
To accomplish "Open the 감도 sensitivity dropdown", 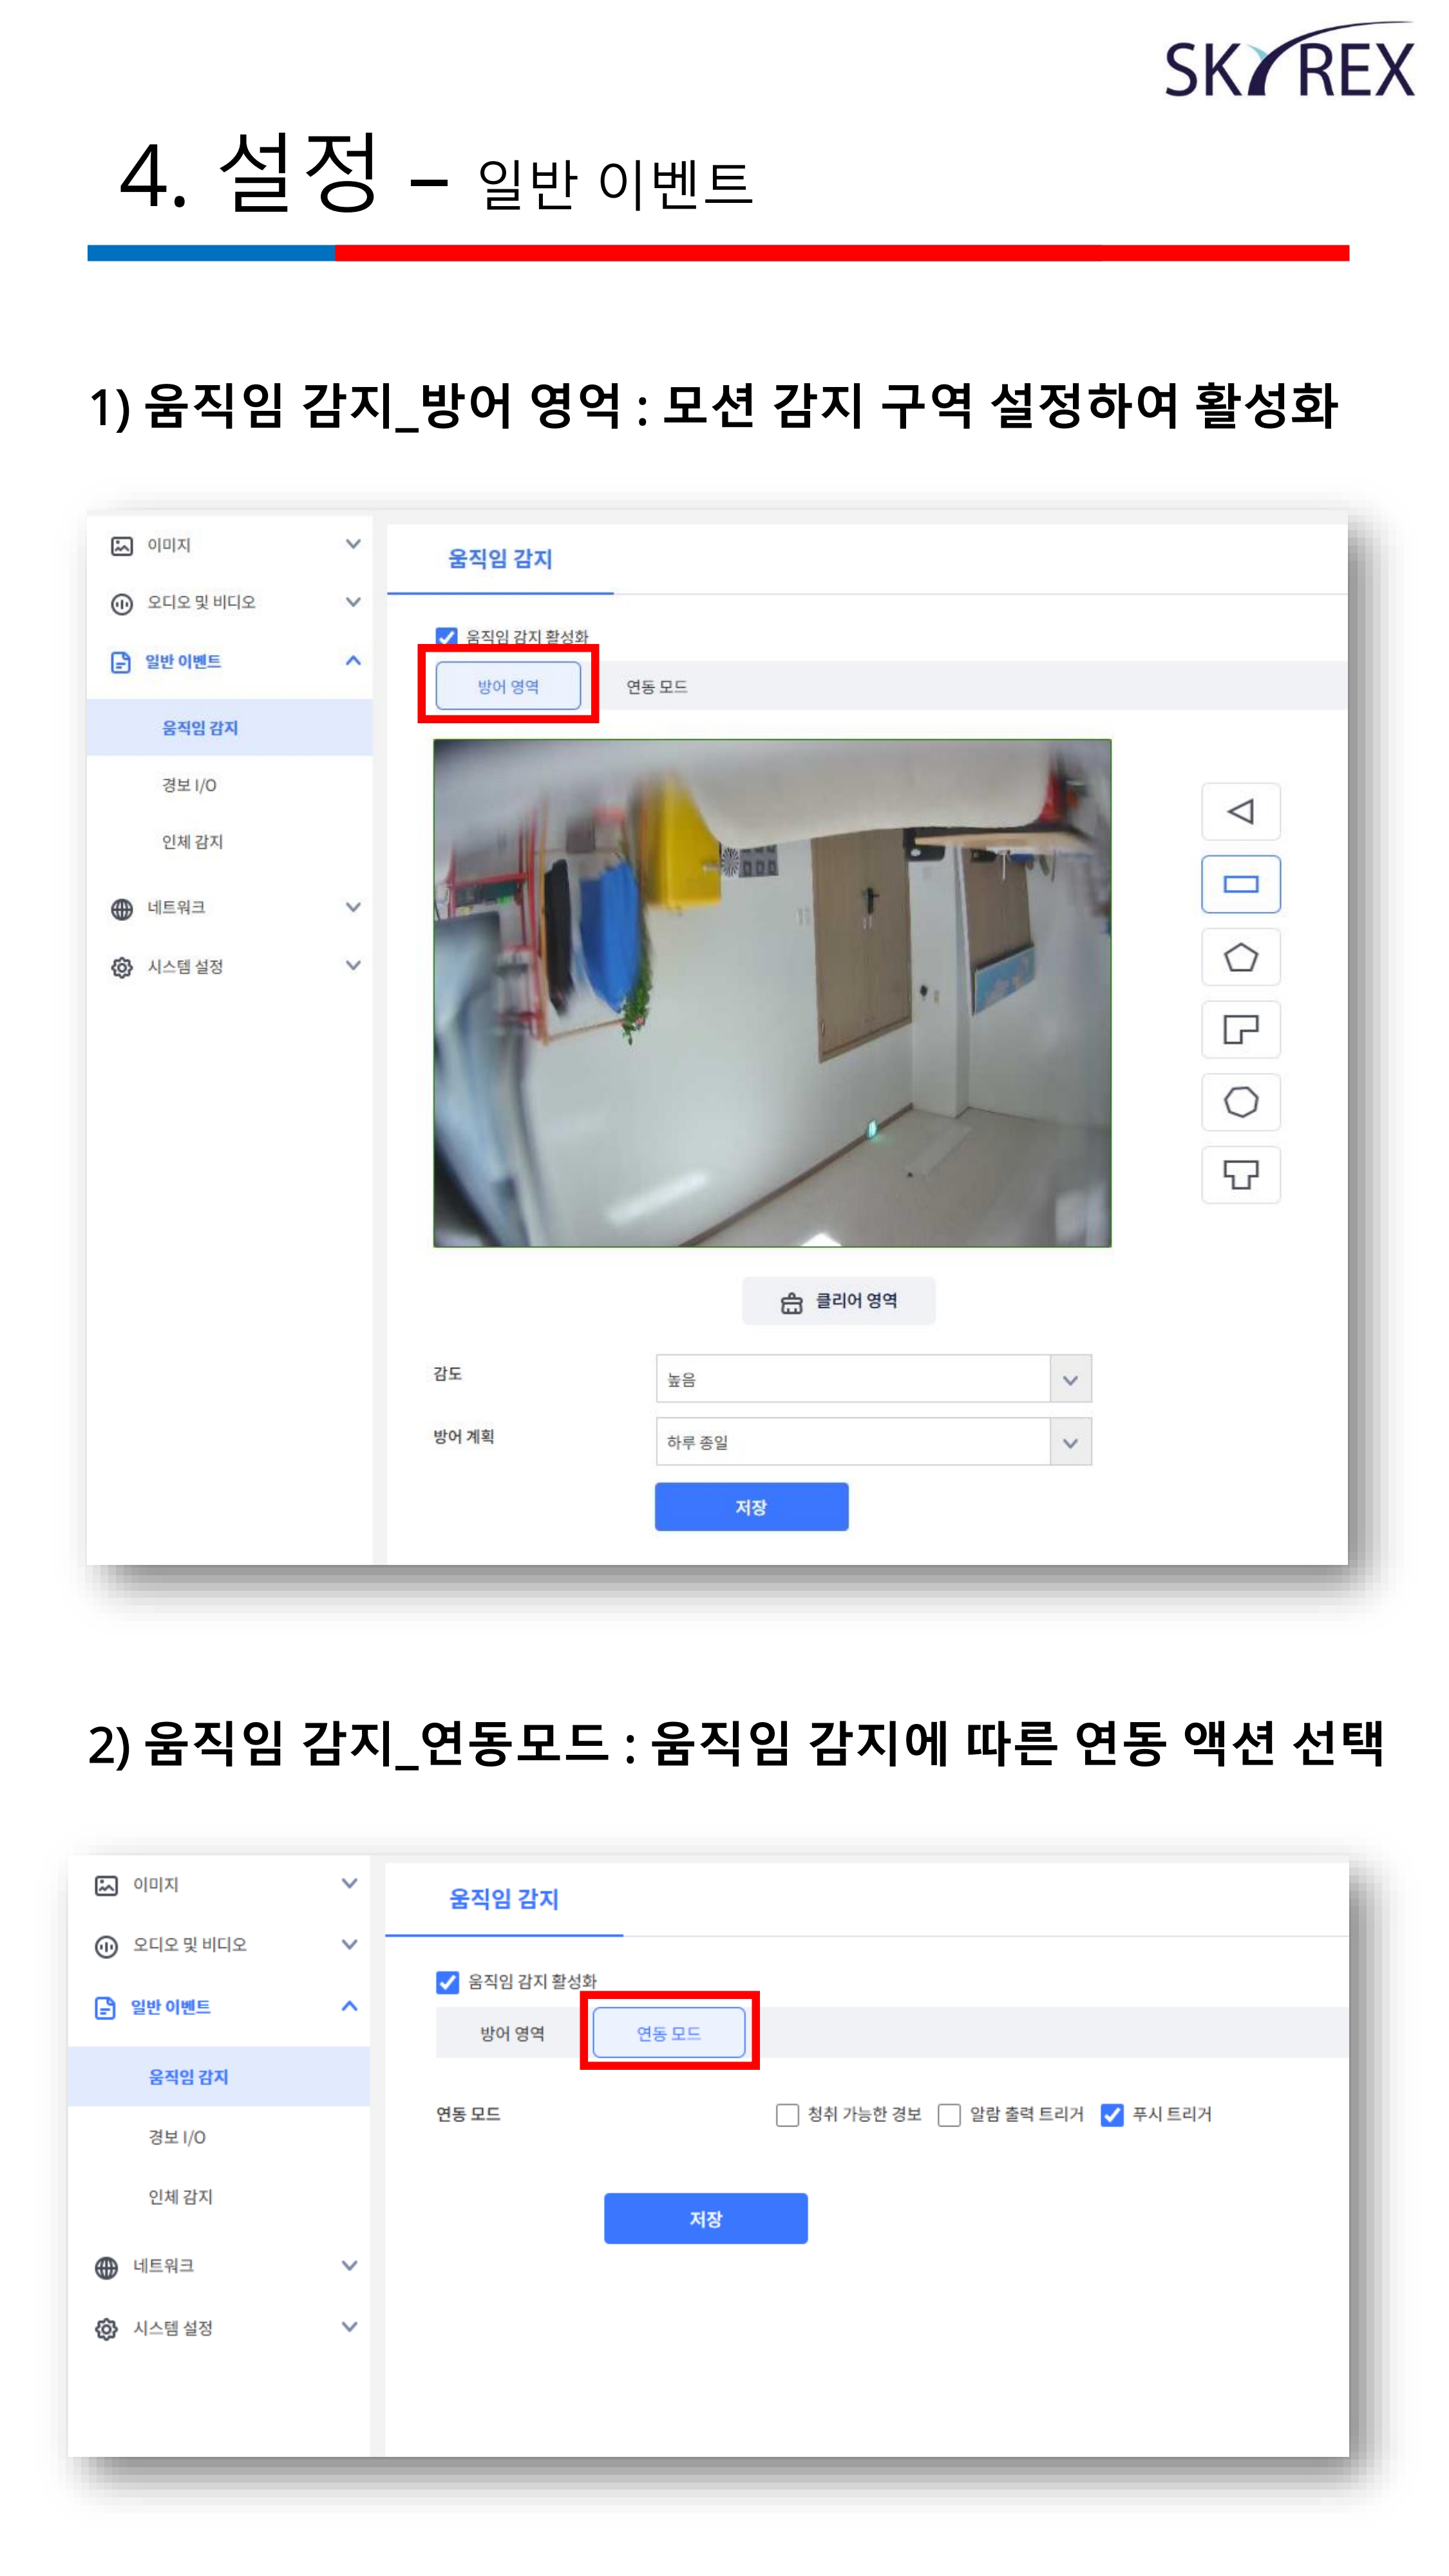I will tap(873, 1379).
